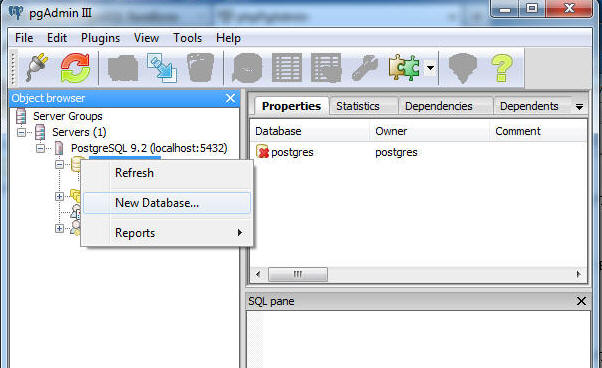Click the Comment column header
This screenshot has height=368, width=602.
coord(538,131)
